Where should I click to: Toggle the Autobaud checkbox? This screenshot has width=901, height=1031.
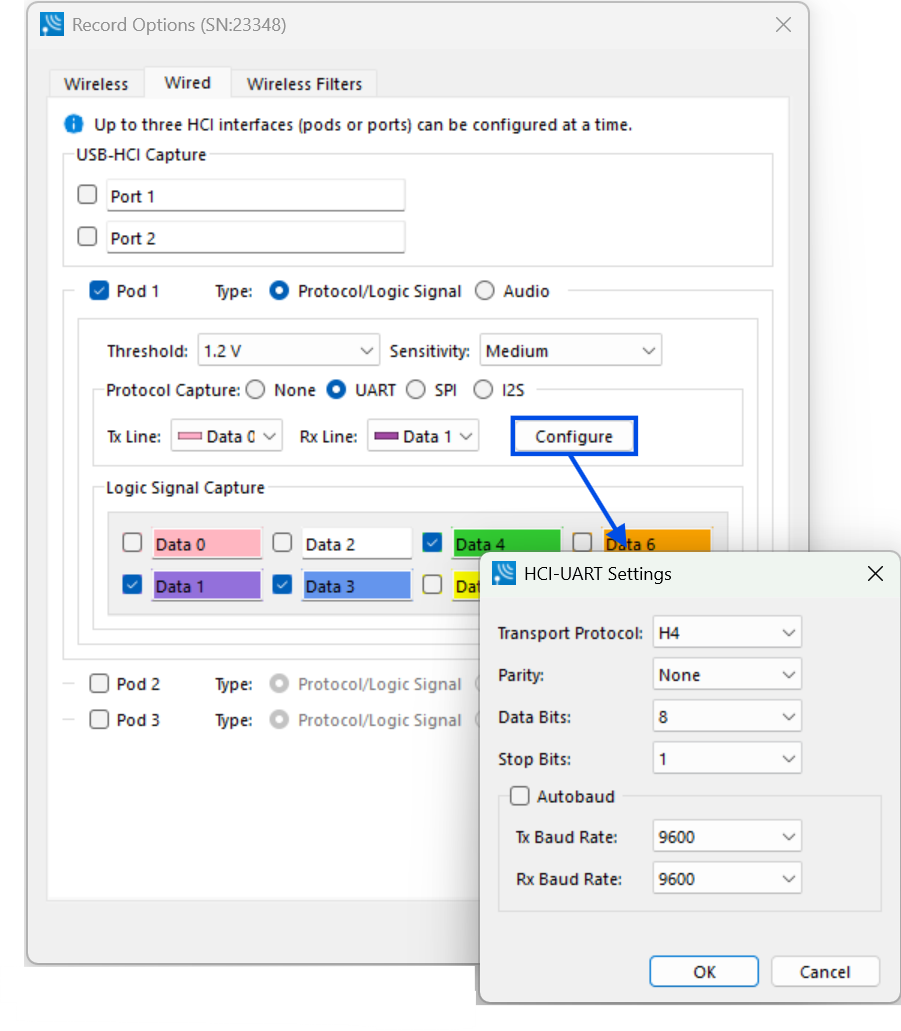coord(520,796)
